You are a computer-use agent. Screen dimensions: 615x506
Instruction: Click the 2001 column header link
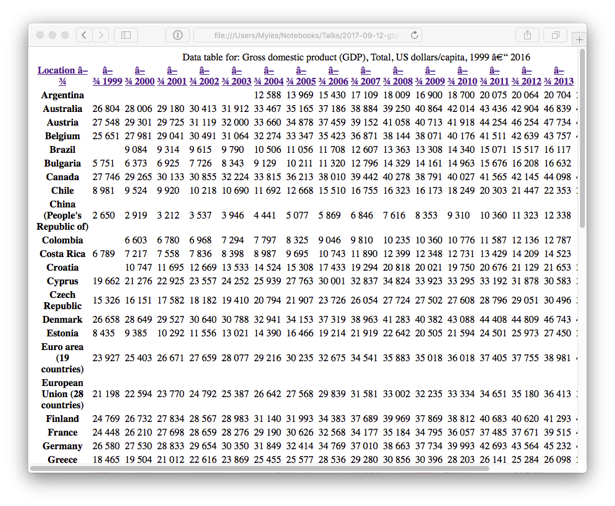tap(171, 81)
